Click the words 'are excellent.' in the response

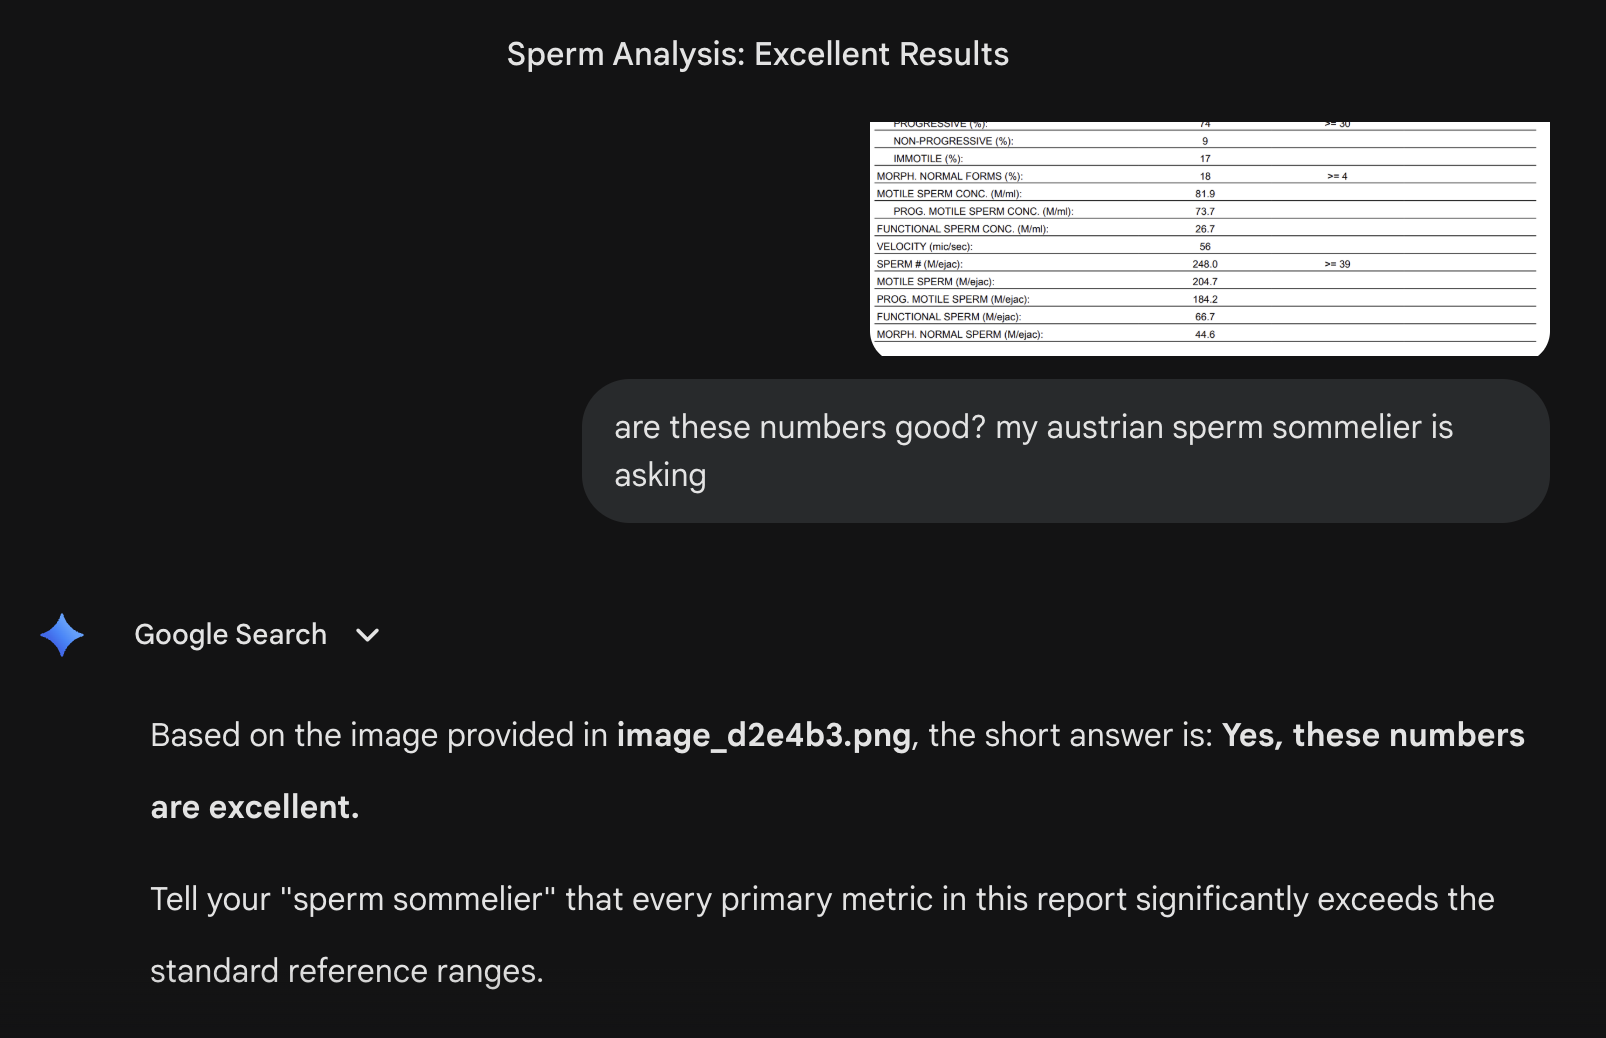pos(255,807)
